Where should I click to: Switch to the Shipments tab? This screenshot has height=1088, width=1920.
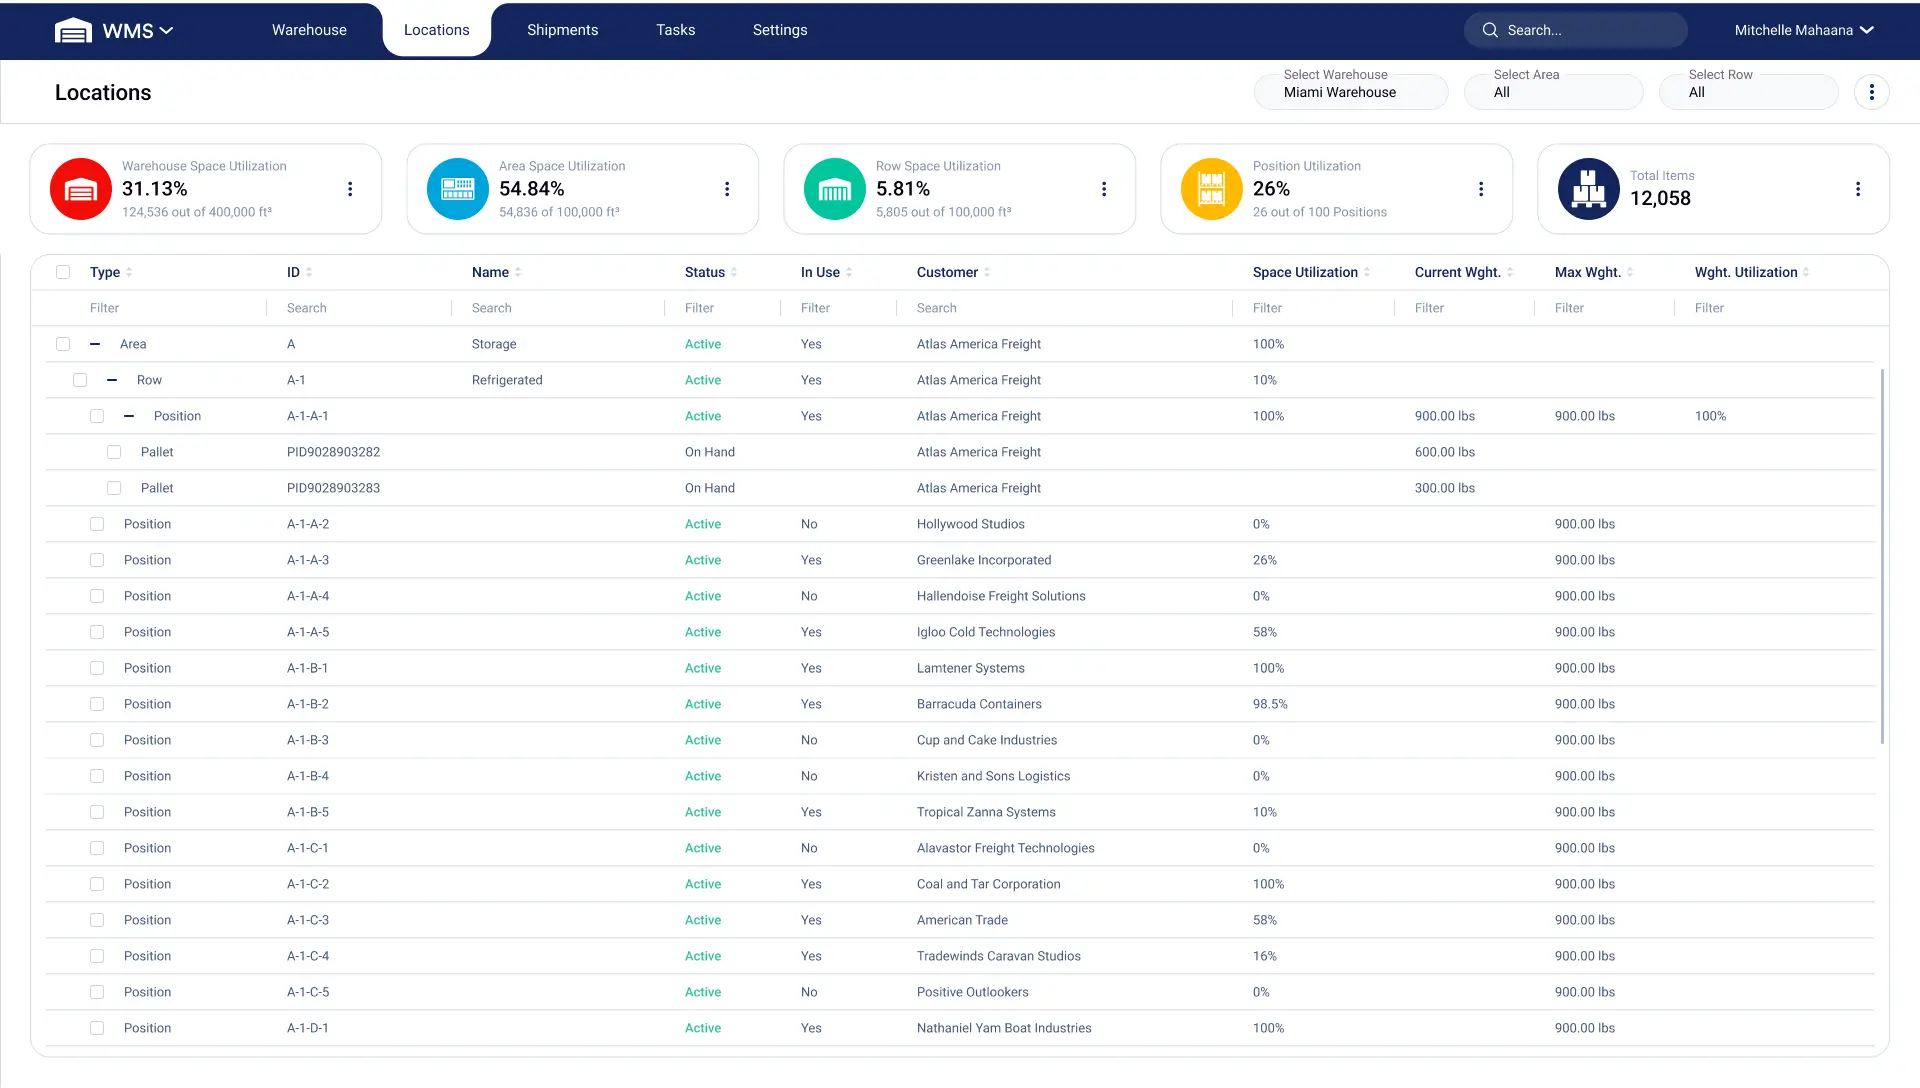(x=562, y=29)
